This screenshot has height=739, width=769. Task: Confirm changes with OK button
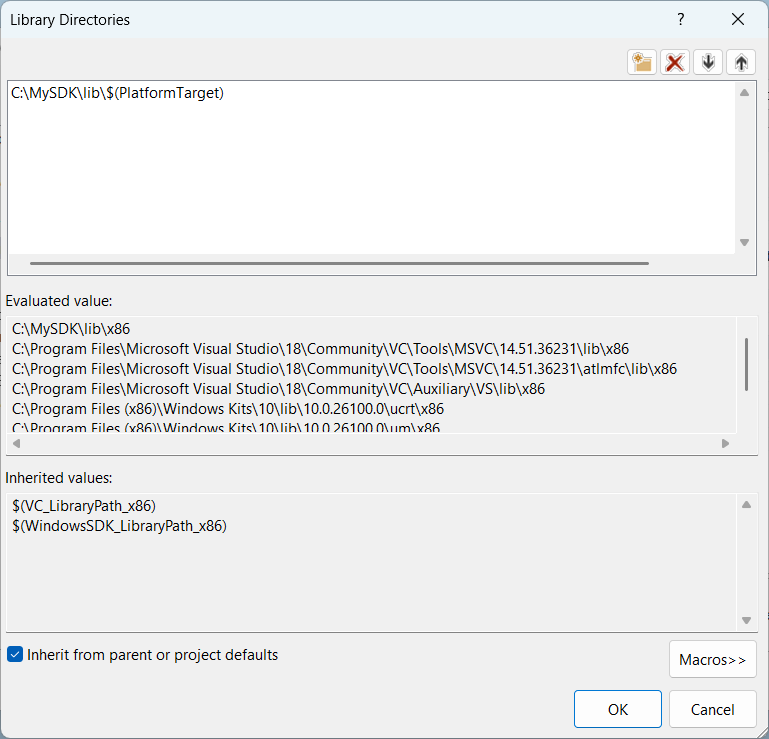[x=617, y=709]
